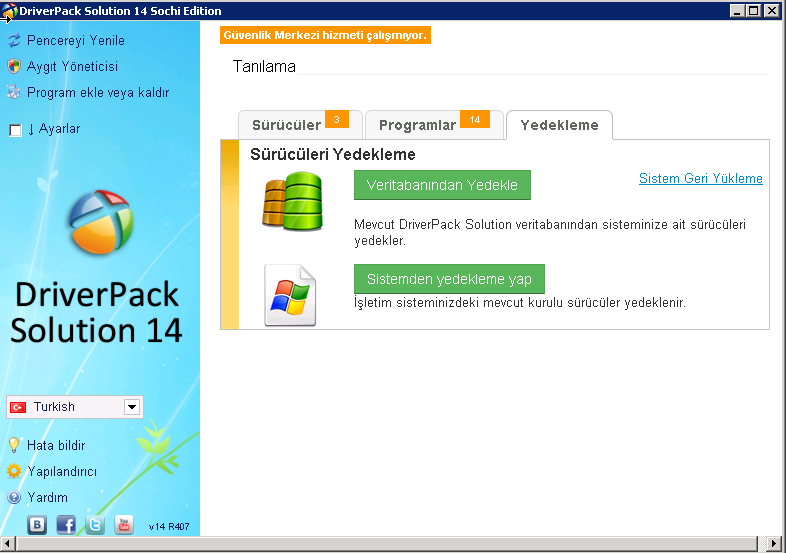786x553 pixels.
Task: Click the horizontal scrollbar right arrow
Action: (x=774, y=543)
